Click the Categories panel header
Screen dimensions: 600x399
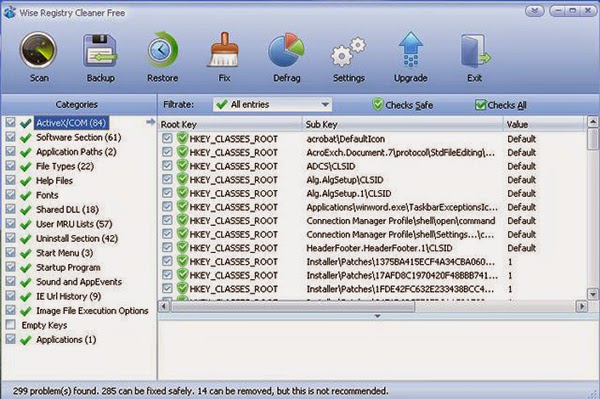click(x=78, y=104)
